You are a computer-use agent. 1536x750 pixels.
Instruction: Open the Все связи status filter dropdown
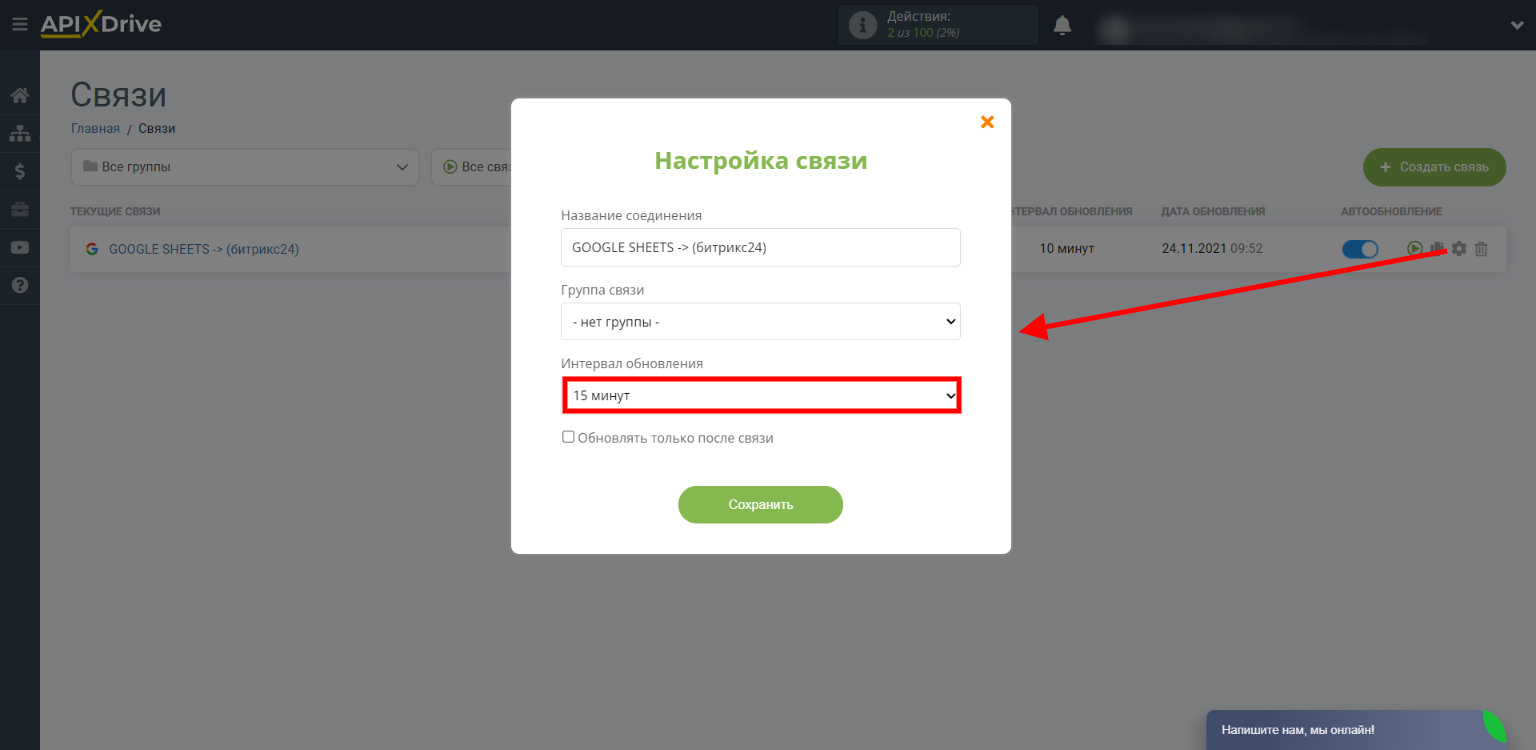coord(471,167)
